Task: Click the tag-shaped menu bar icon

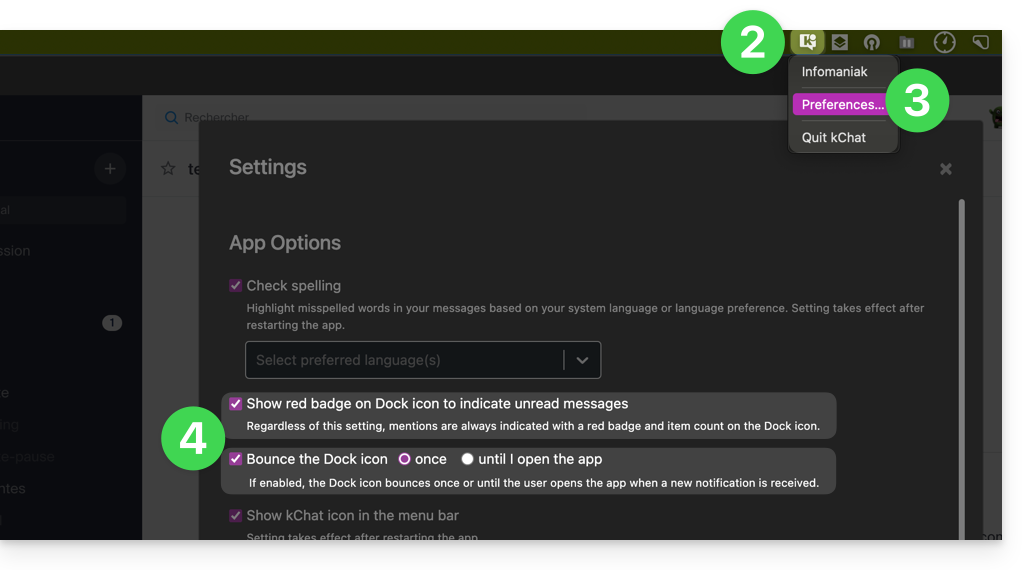Action: [981, 42]
